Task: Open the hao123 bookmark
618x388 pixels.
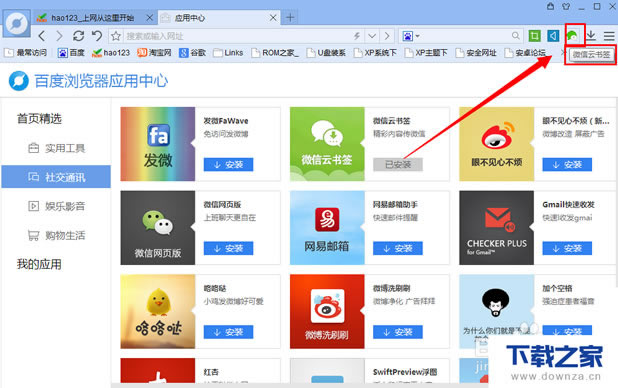Action: tap(111, 53)
